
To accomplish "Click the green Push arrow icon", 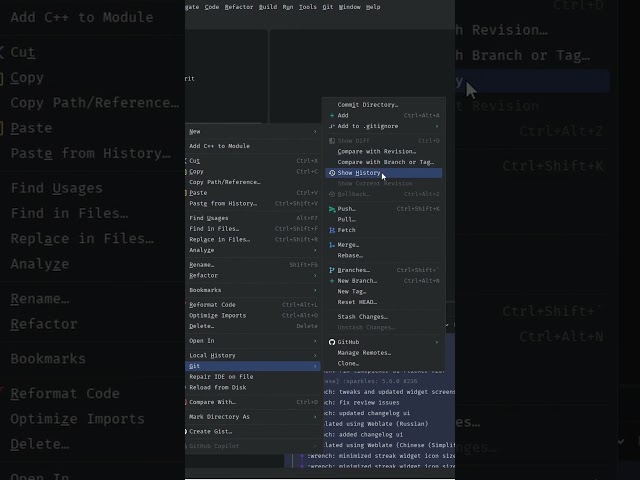I will tap(332, 209).
